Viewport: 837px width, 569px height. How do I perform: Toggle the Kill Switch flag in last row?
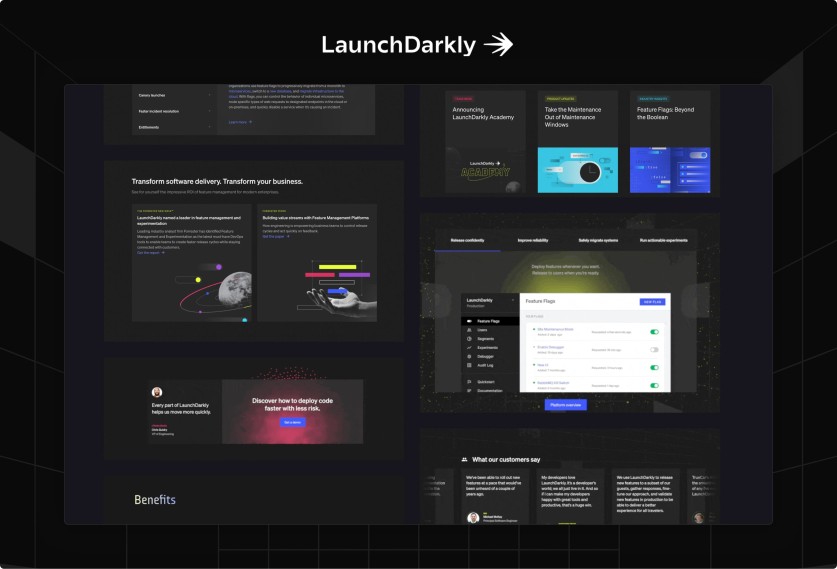654,385
